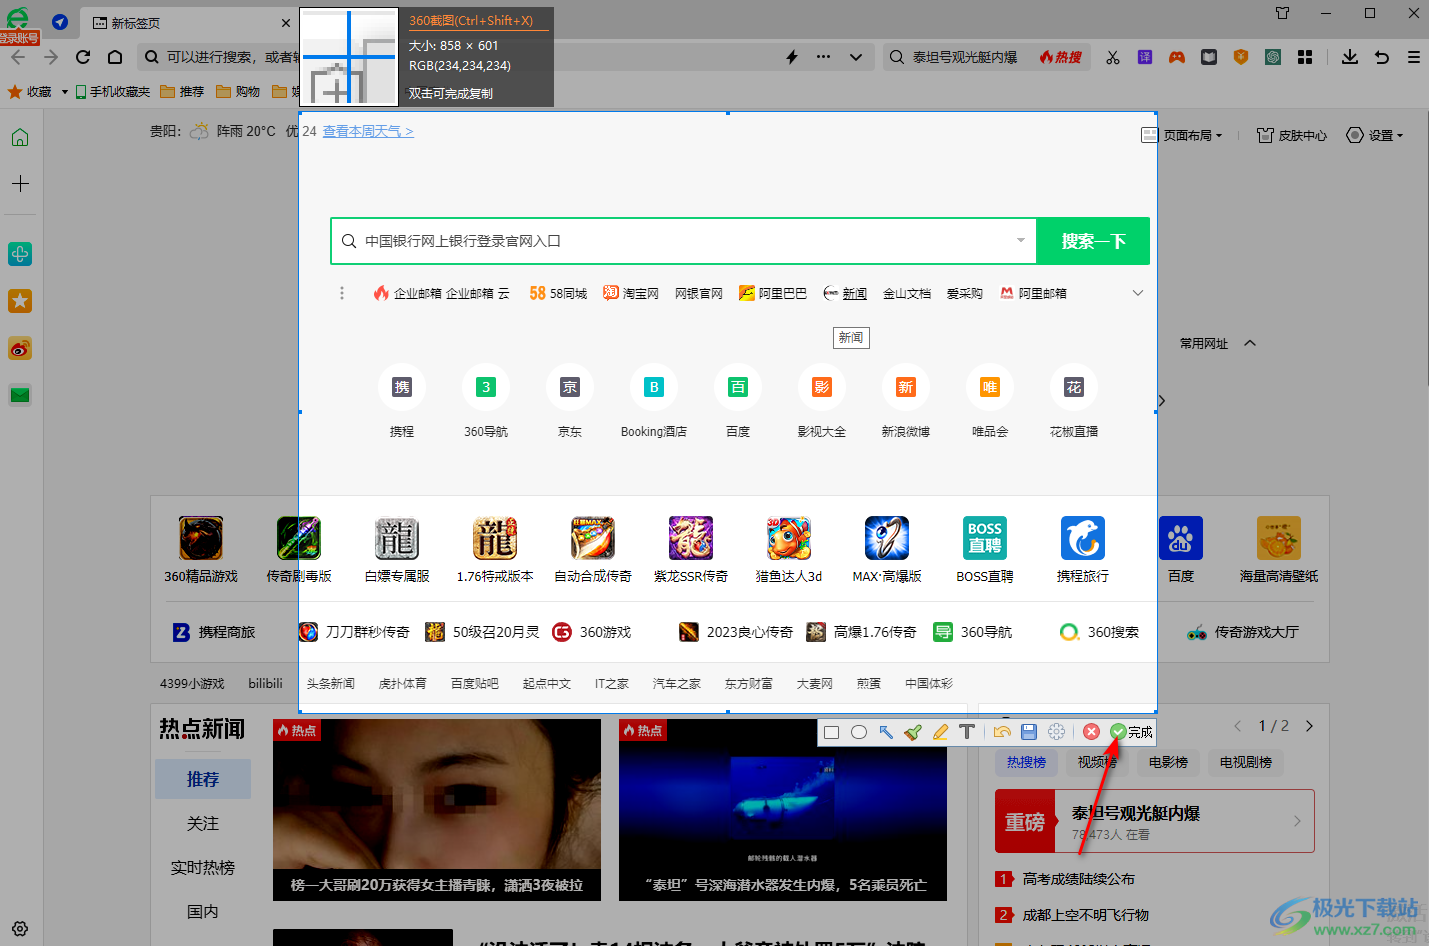Undo the last screenshot annotation
This screenshot has height=946, width=1429.
tap(1002, 732)
